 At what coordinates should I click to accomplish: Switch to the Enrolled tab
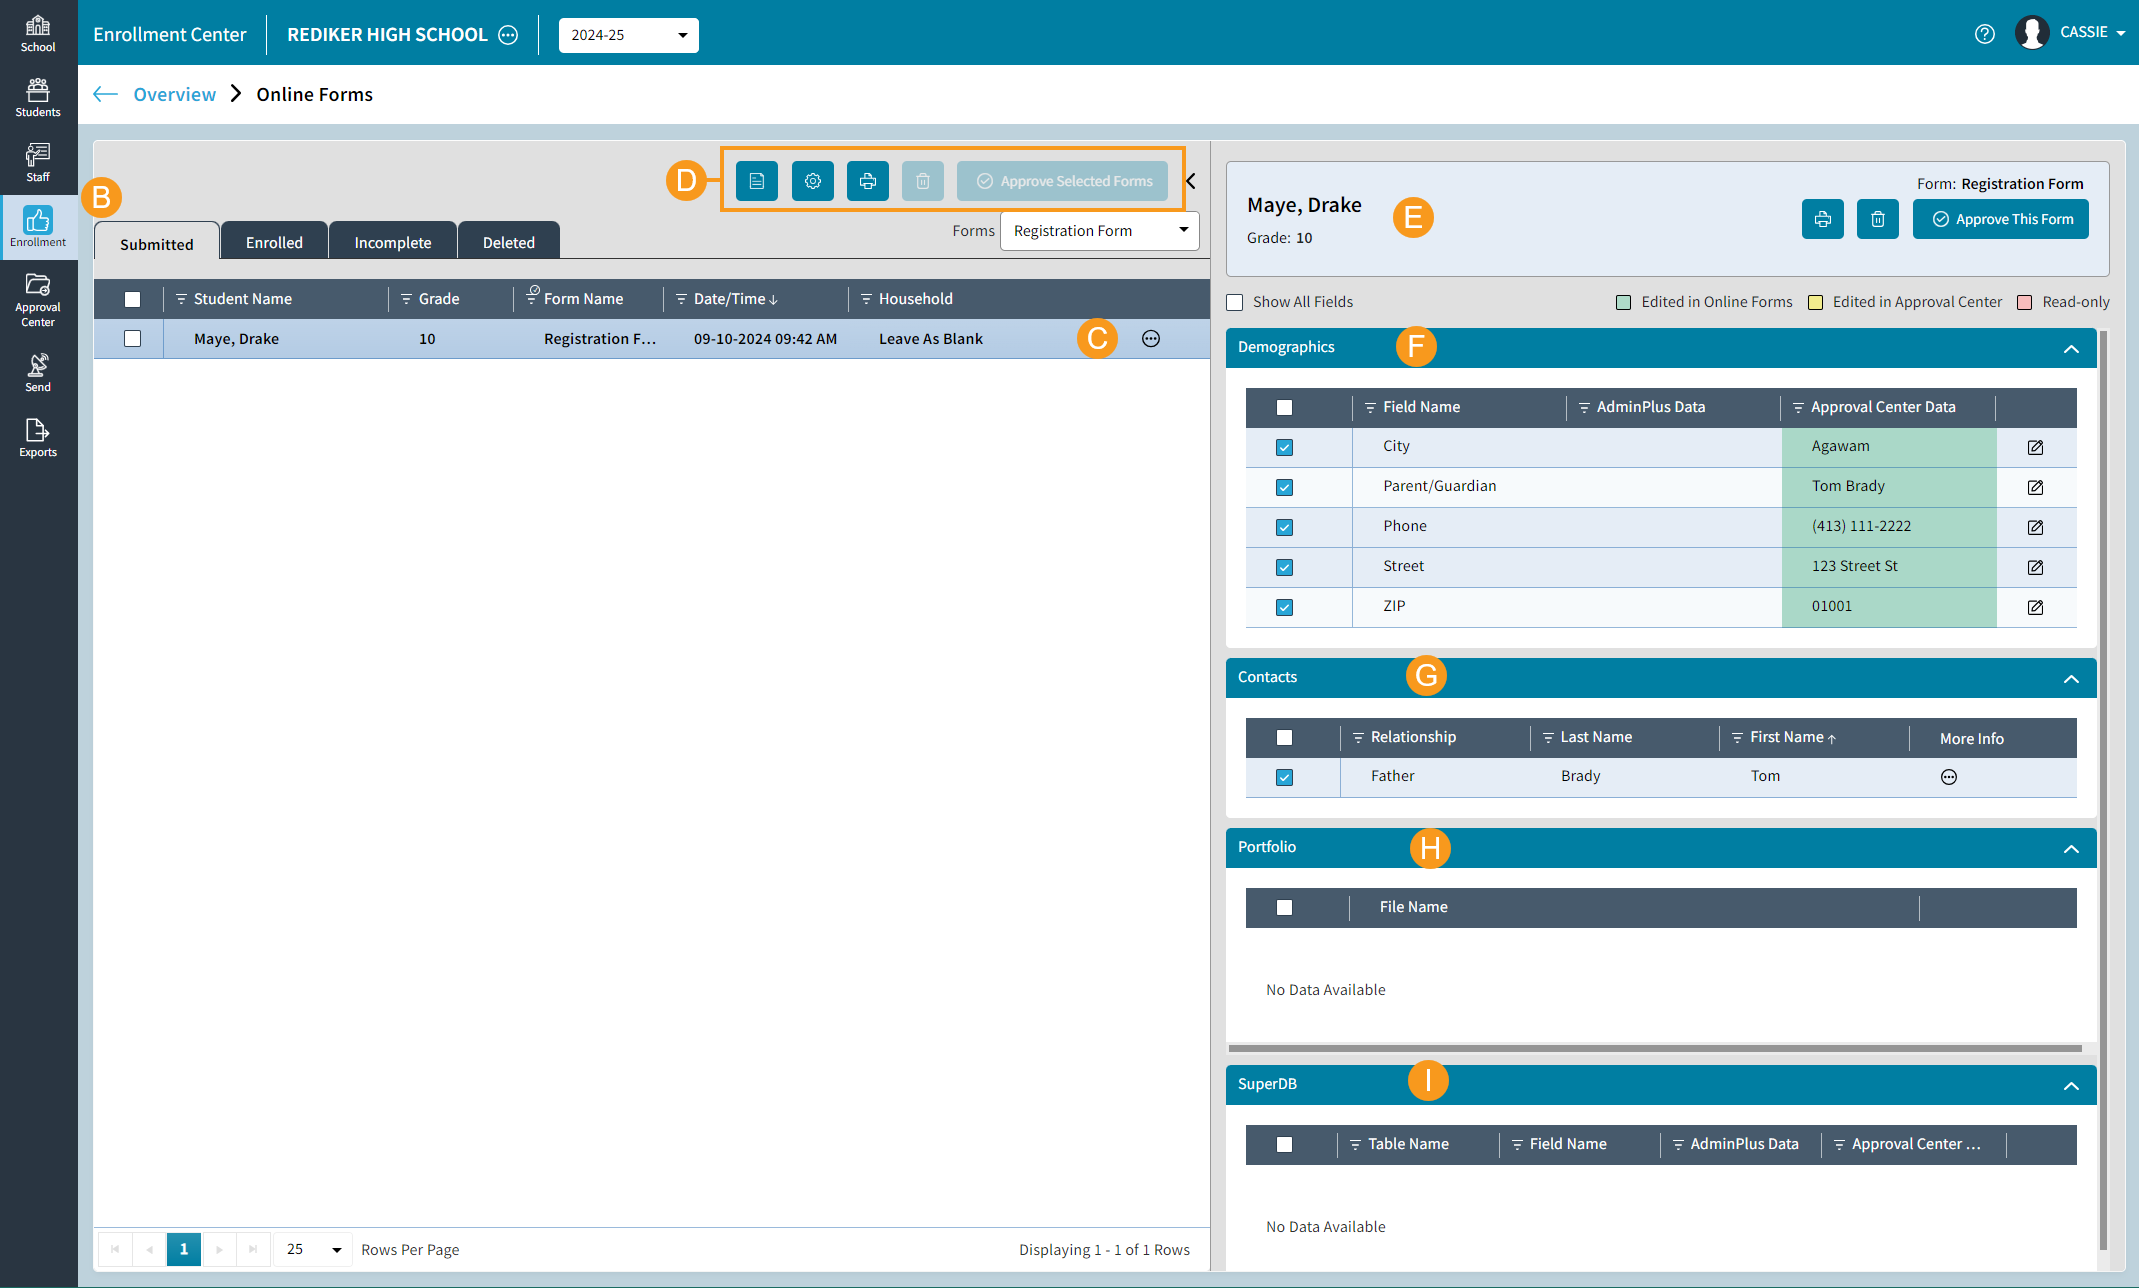pos(274,243)
